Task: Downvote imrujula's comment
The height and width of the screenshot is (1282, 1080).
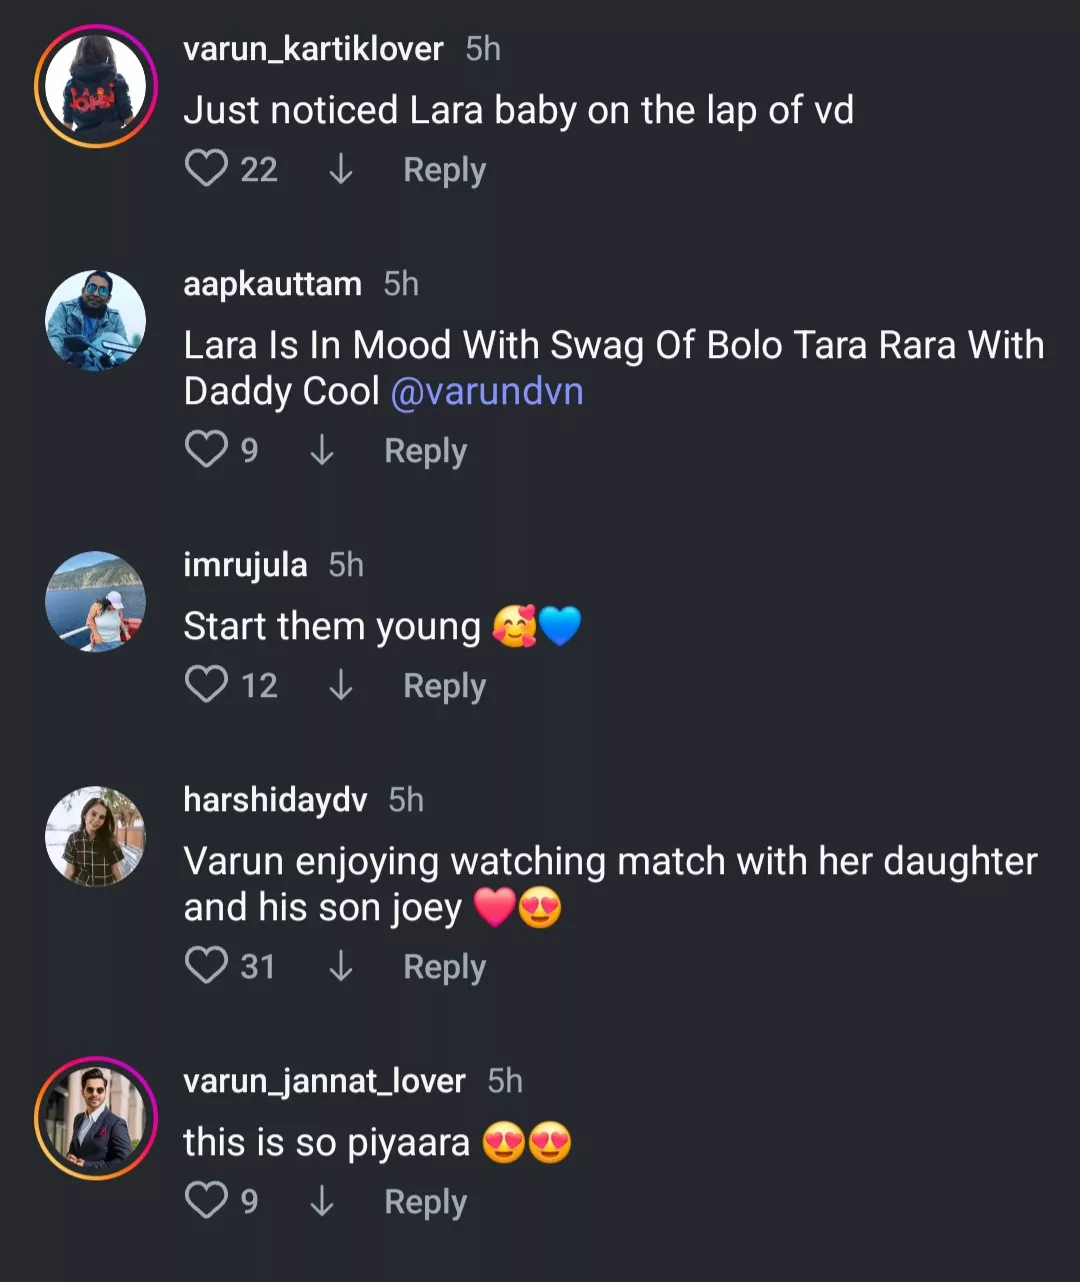Action: (x=341, y=685)
